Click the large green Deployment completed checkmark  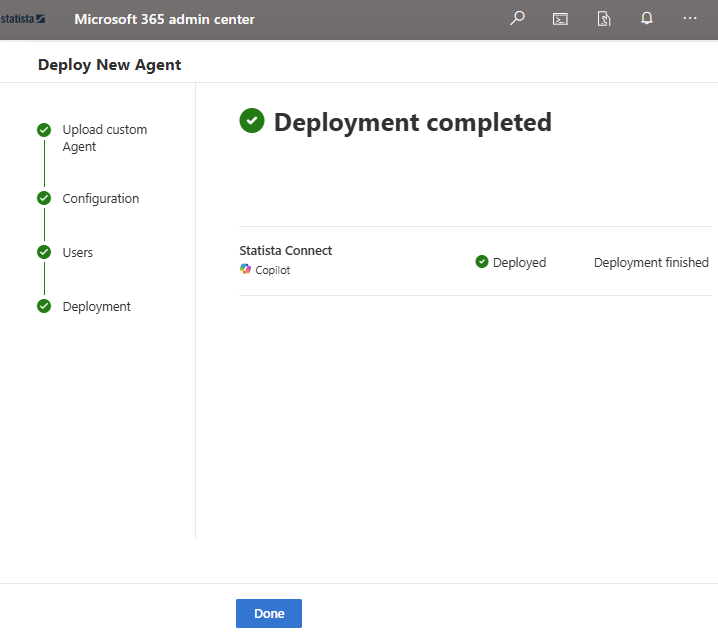(252, 121)
